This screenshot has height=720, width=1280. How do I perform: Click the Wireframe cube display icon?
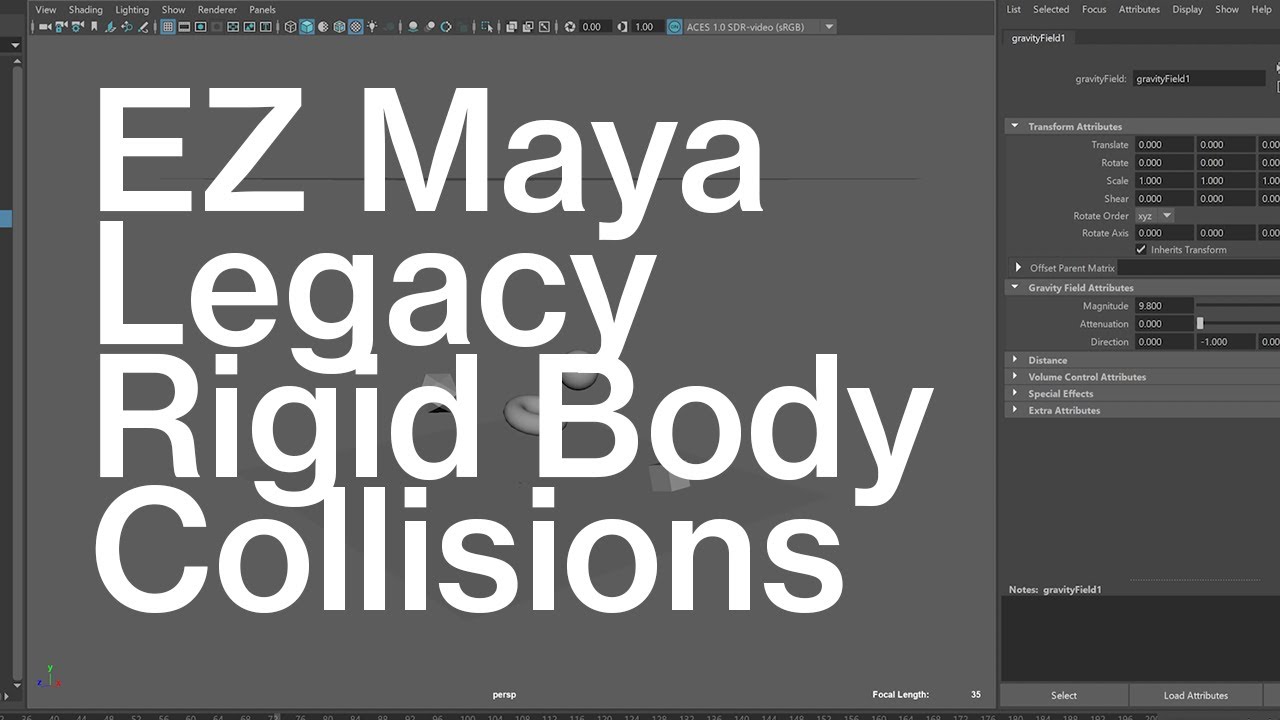[x=290, y=27]
